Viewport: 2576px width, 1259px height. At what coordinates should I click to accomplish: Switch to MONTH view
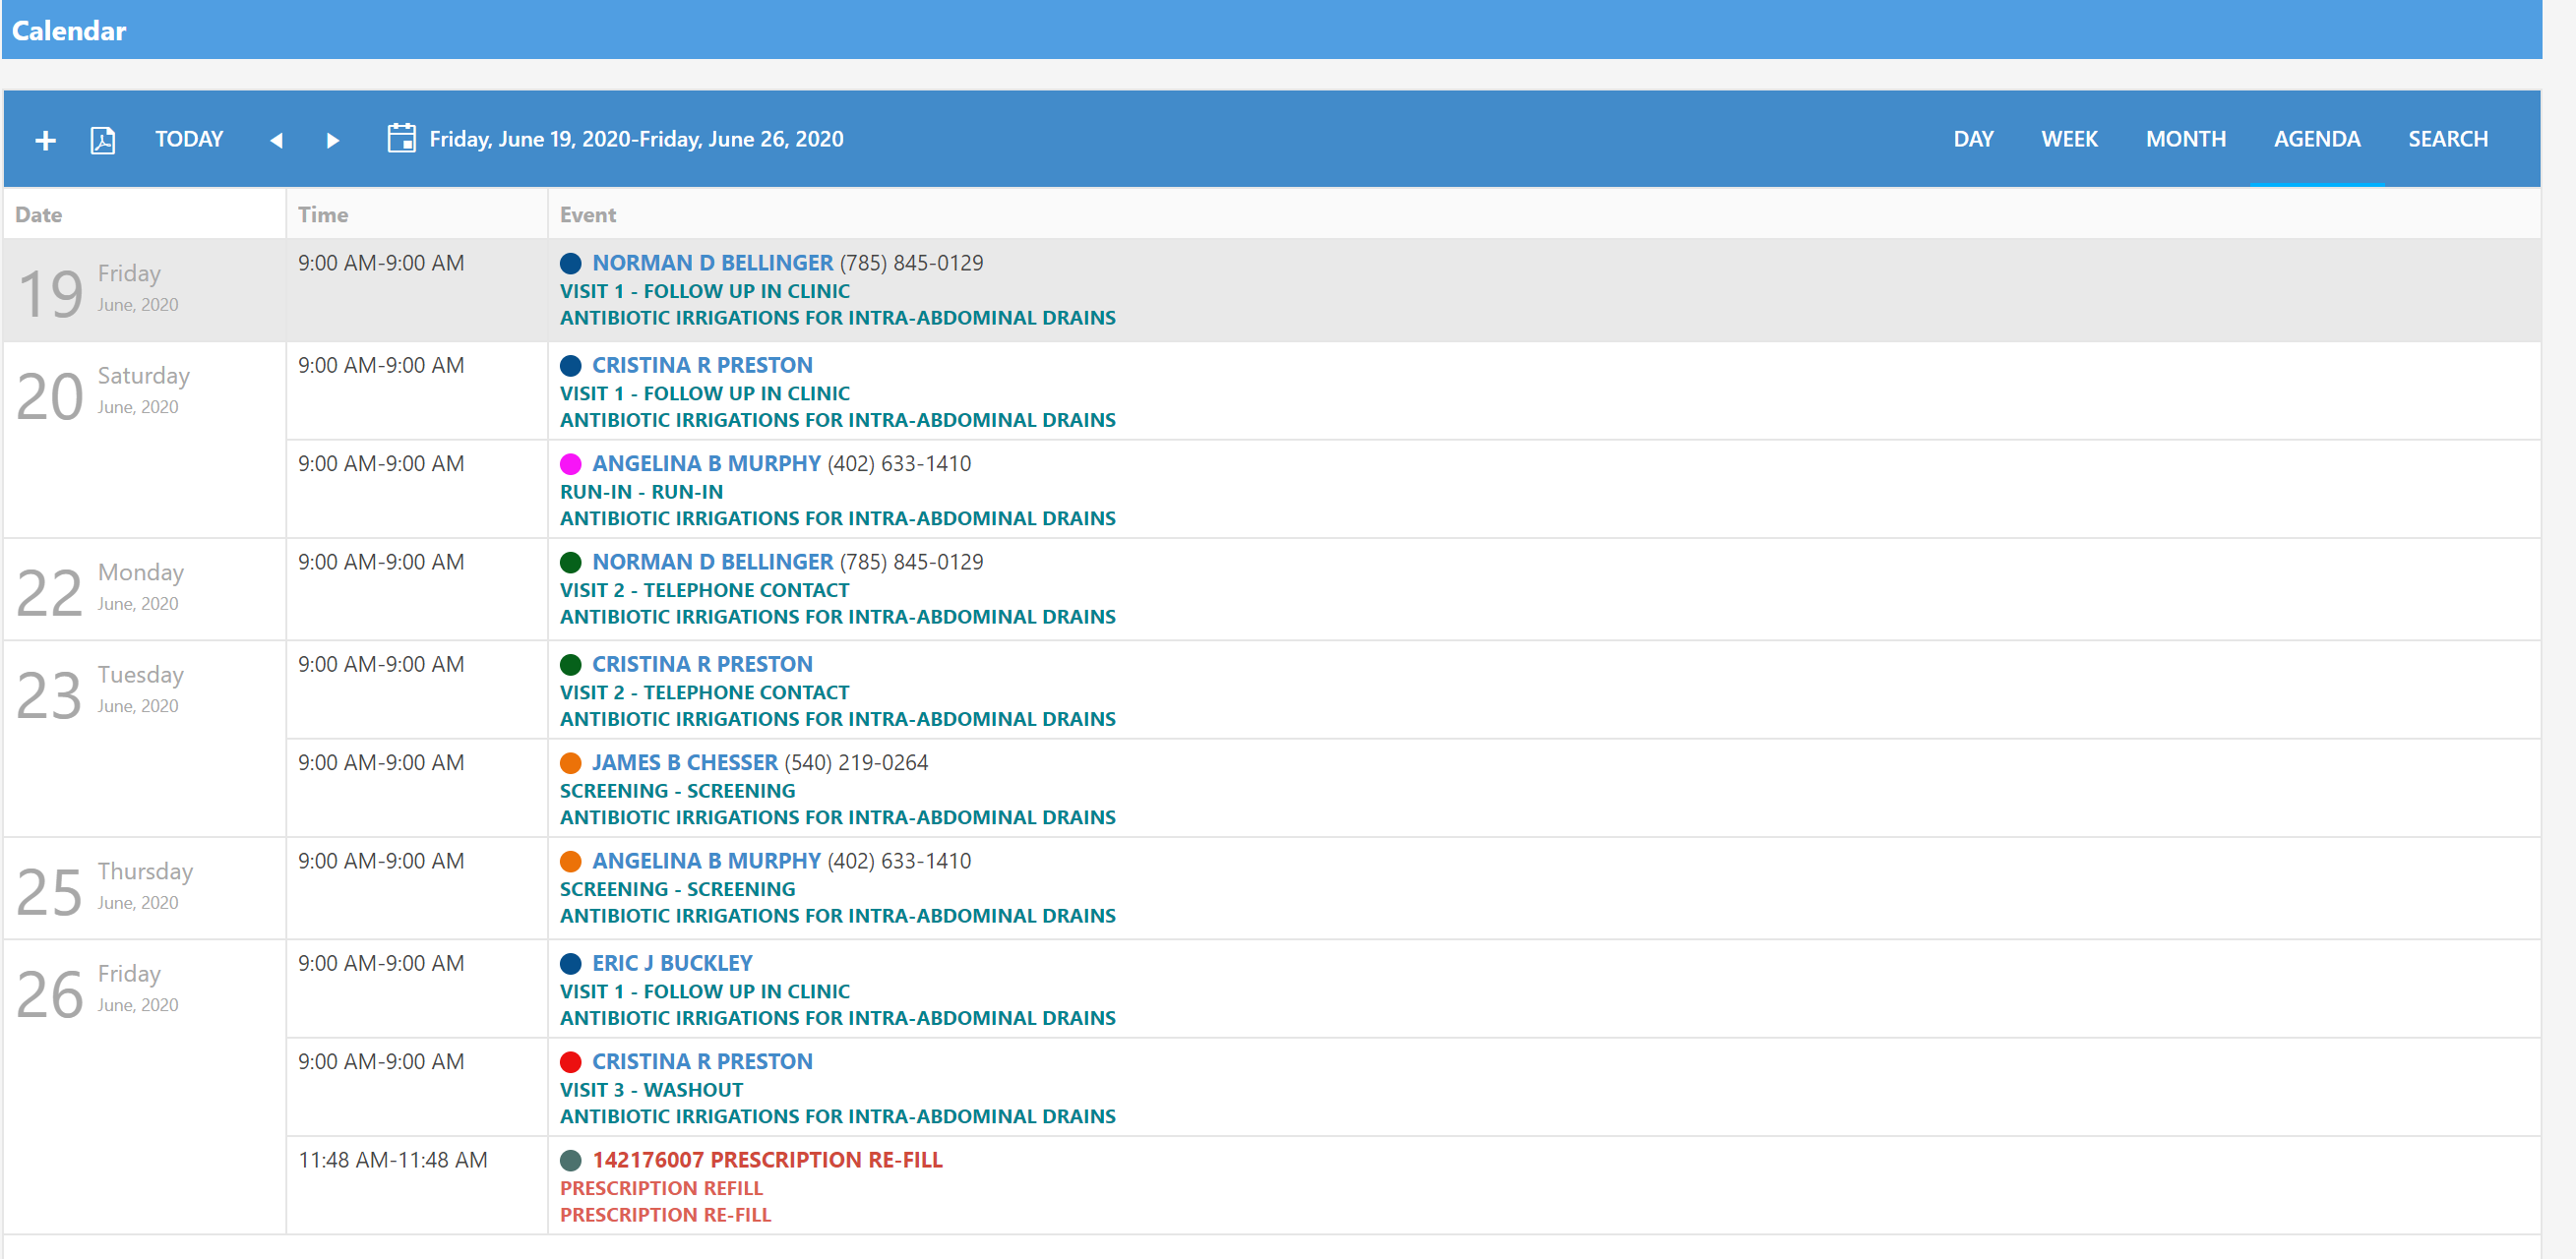pos(2185,139)
